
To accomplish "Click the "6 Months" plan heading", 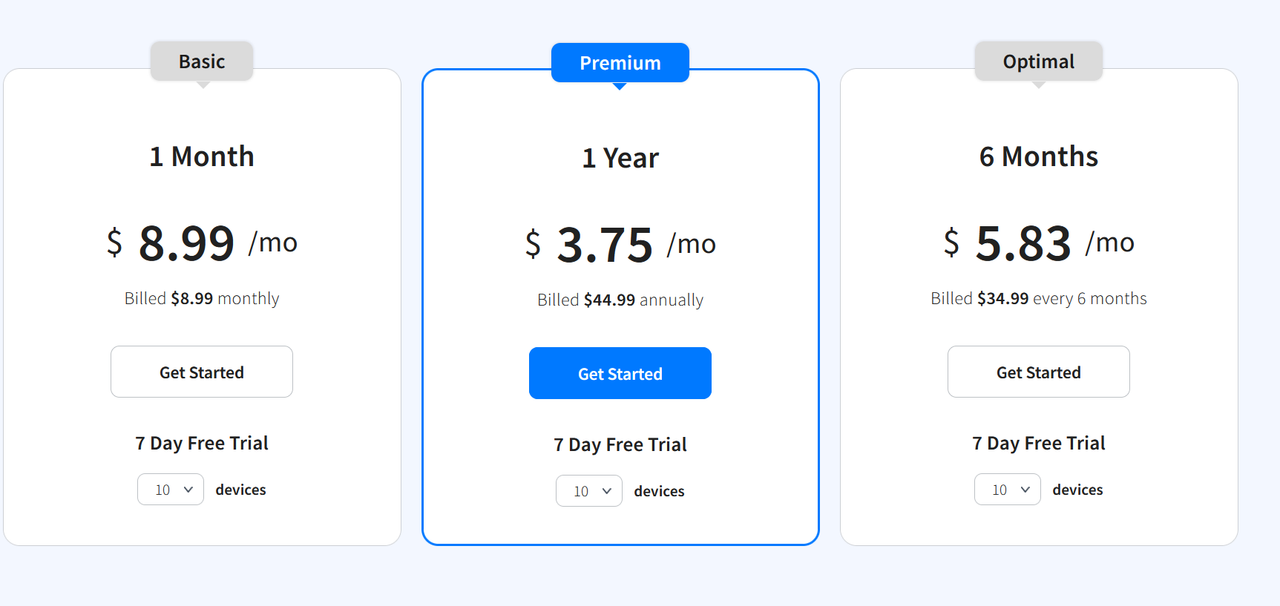I will point(1038,156).
